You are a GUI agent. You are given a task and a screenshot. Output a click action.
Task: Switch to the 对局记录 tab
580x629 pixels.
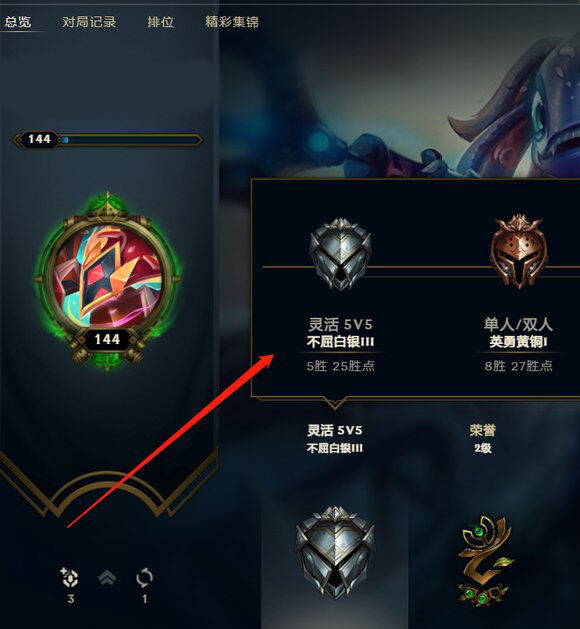tap(89, 22)
